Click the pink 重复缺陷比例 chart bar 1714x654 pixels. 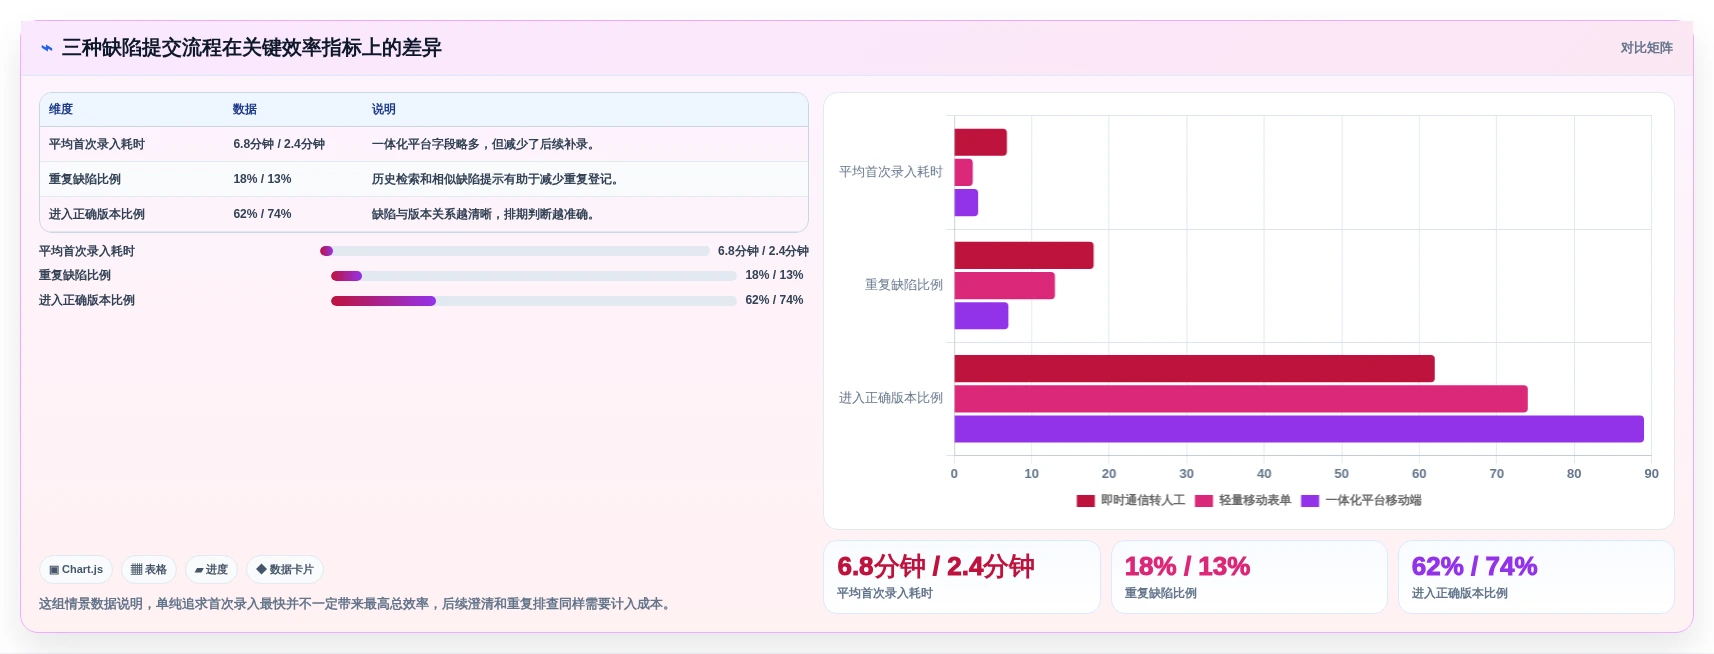1005,286
